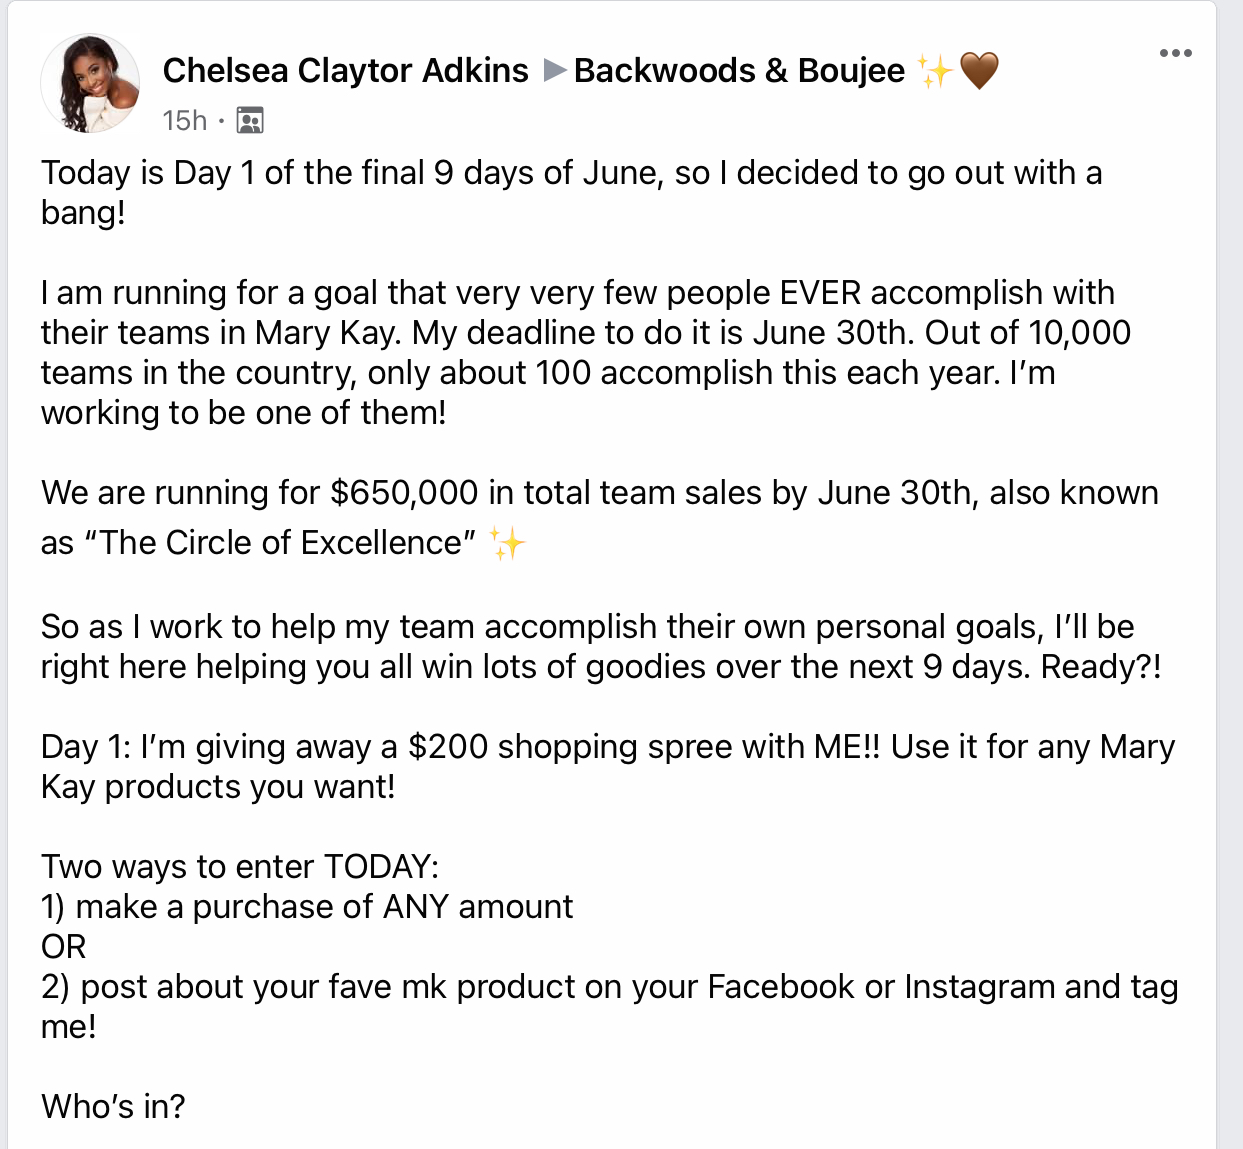1243x1149 pixels.
Task: Click the paragraph about winning goodies
Action: coord(602,646)
